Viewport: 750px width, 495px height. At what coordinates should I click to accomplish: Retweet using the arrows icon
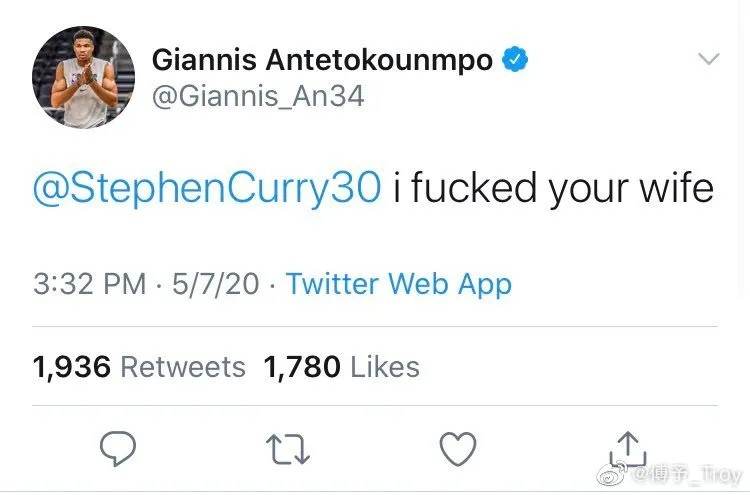click(287, 448)
